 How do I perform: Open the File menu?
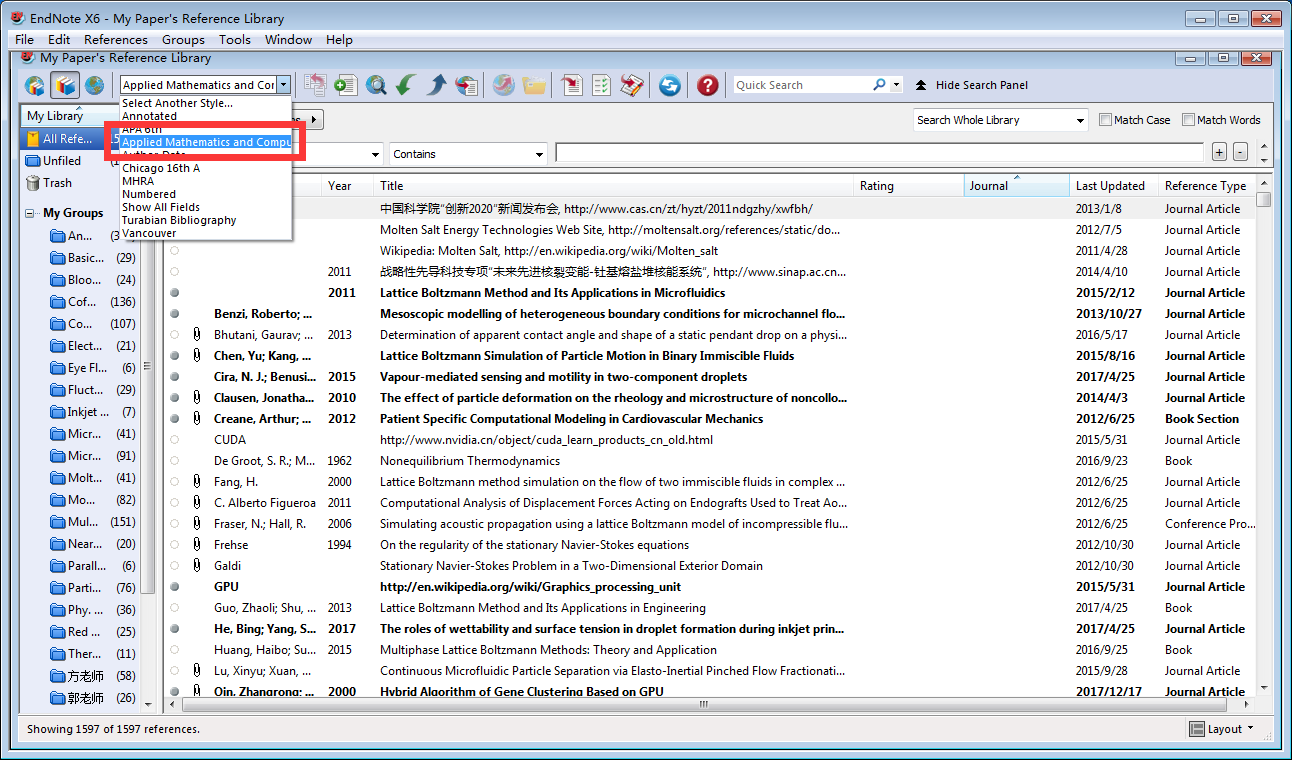pos(25,40)
